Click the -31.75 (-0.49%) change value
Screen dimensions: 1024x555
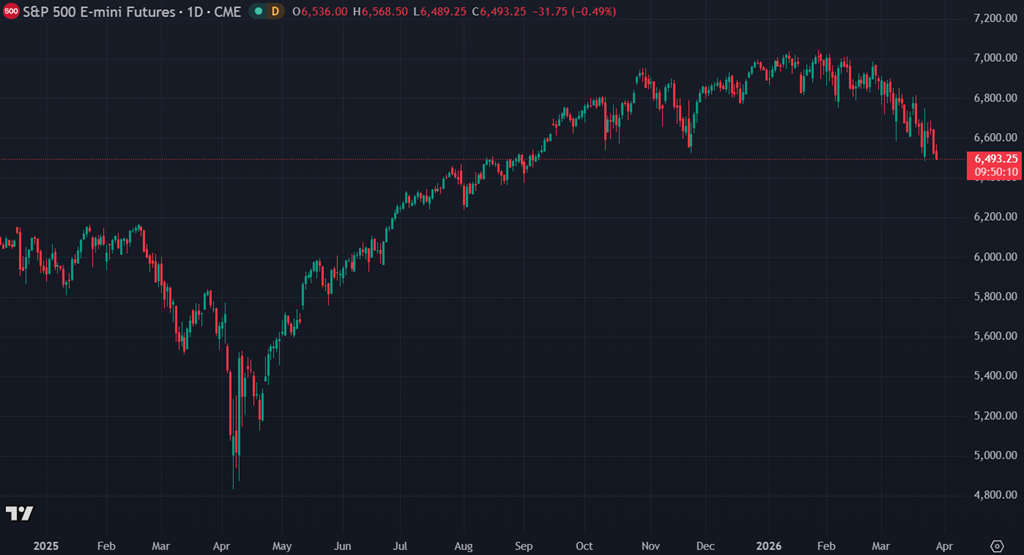(x=579, y=11)
